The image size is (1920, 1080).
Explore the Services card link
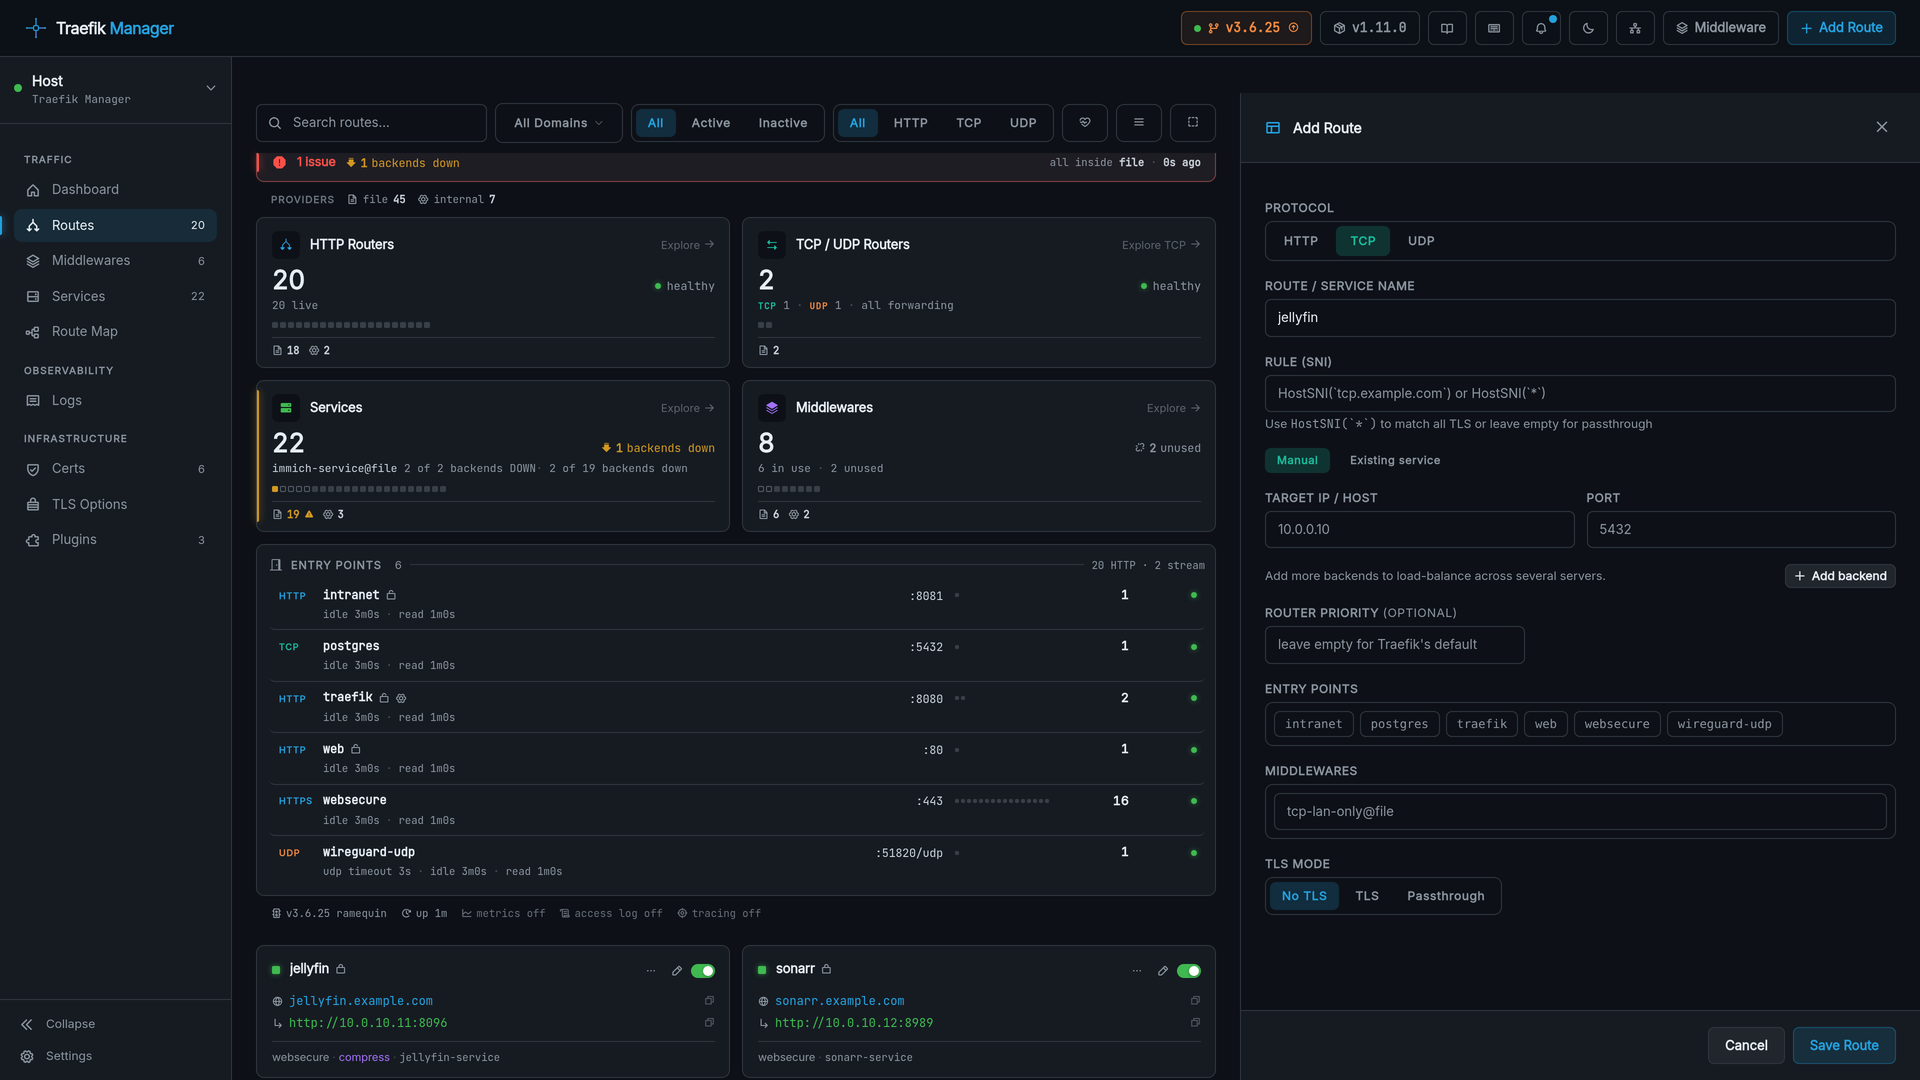pyautogui.click(x=688, y=408)
